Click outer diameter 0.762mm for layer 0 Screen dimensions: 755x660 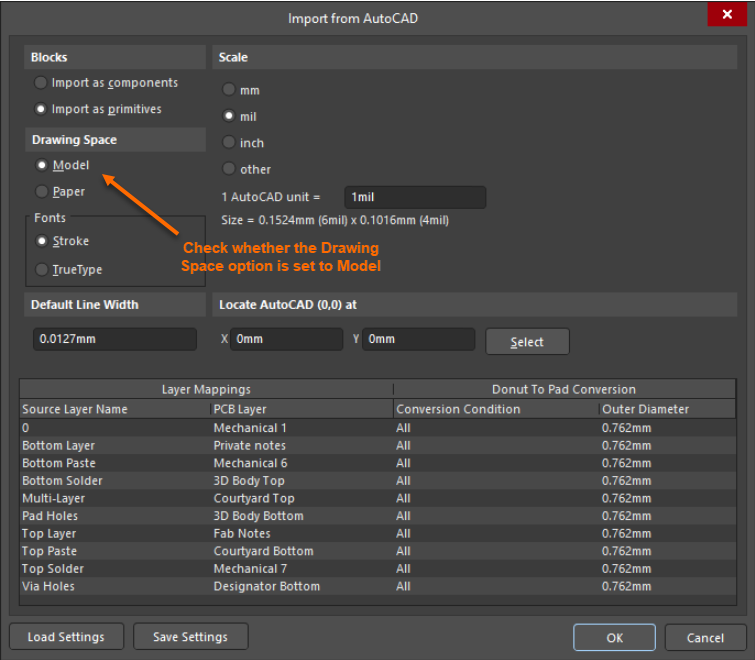pyautogui.click(x=667, y=428)
